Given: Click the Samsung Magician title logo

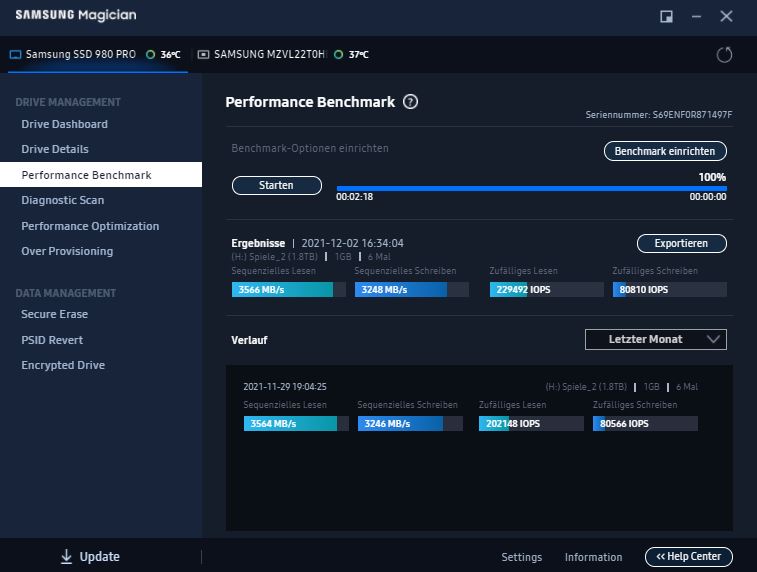Looking at the screenshot, I should [76, 15].
